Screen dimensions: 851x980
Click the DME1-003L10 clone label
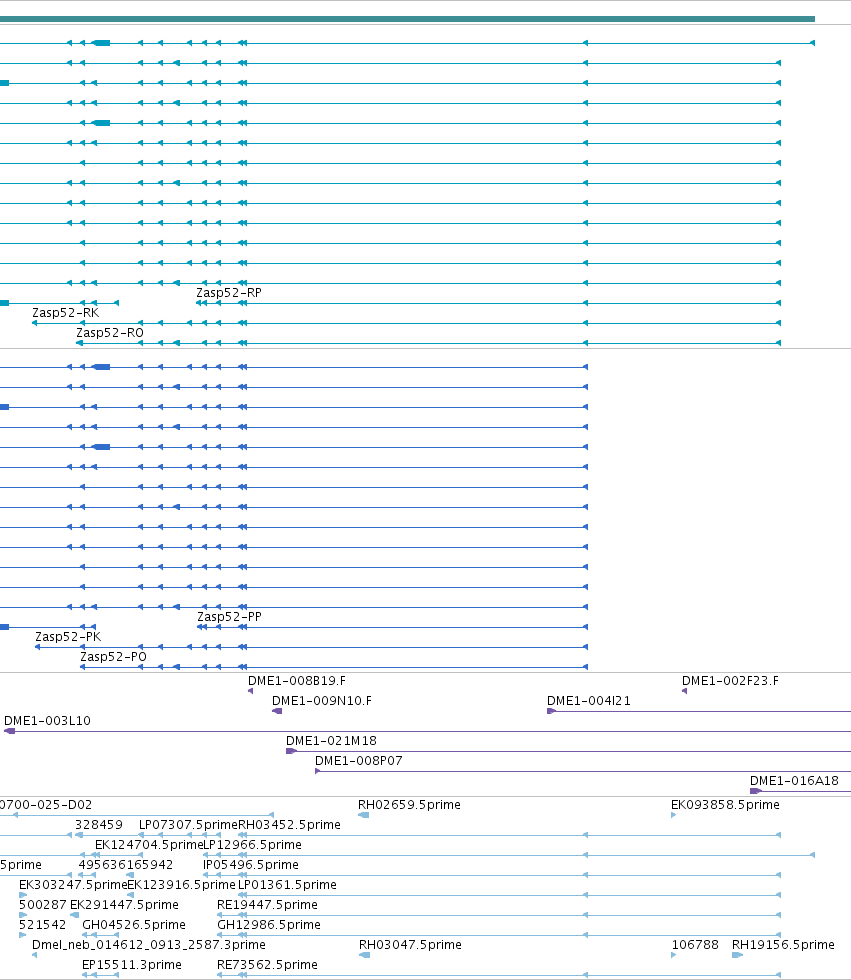[x=47, y=721]
